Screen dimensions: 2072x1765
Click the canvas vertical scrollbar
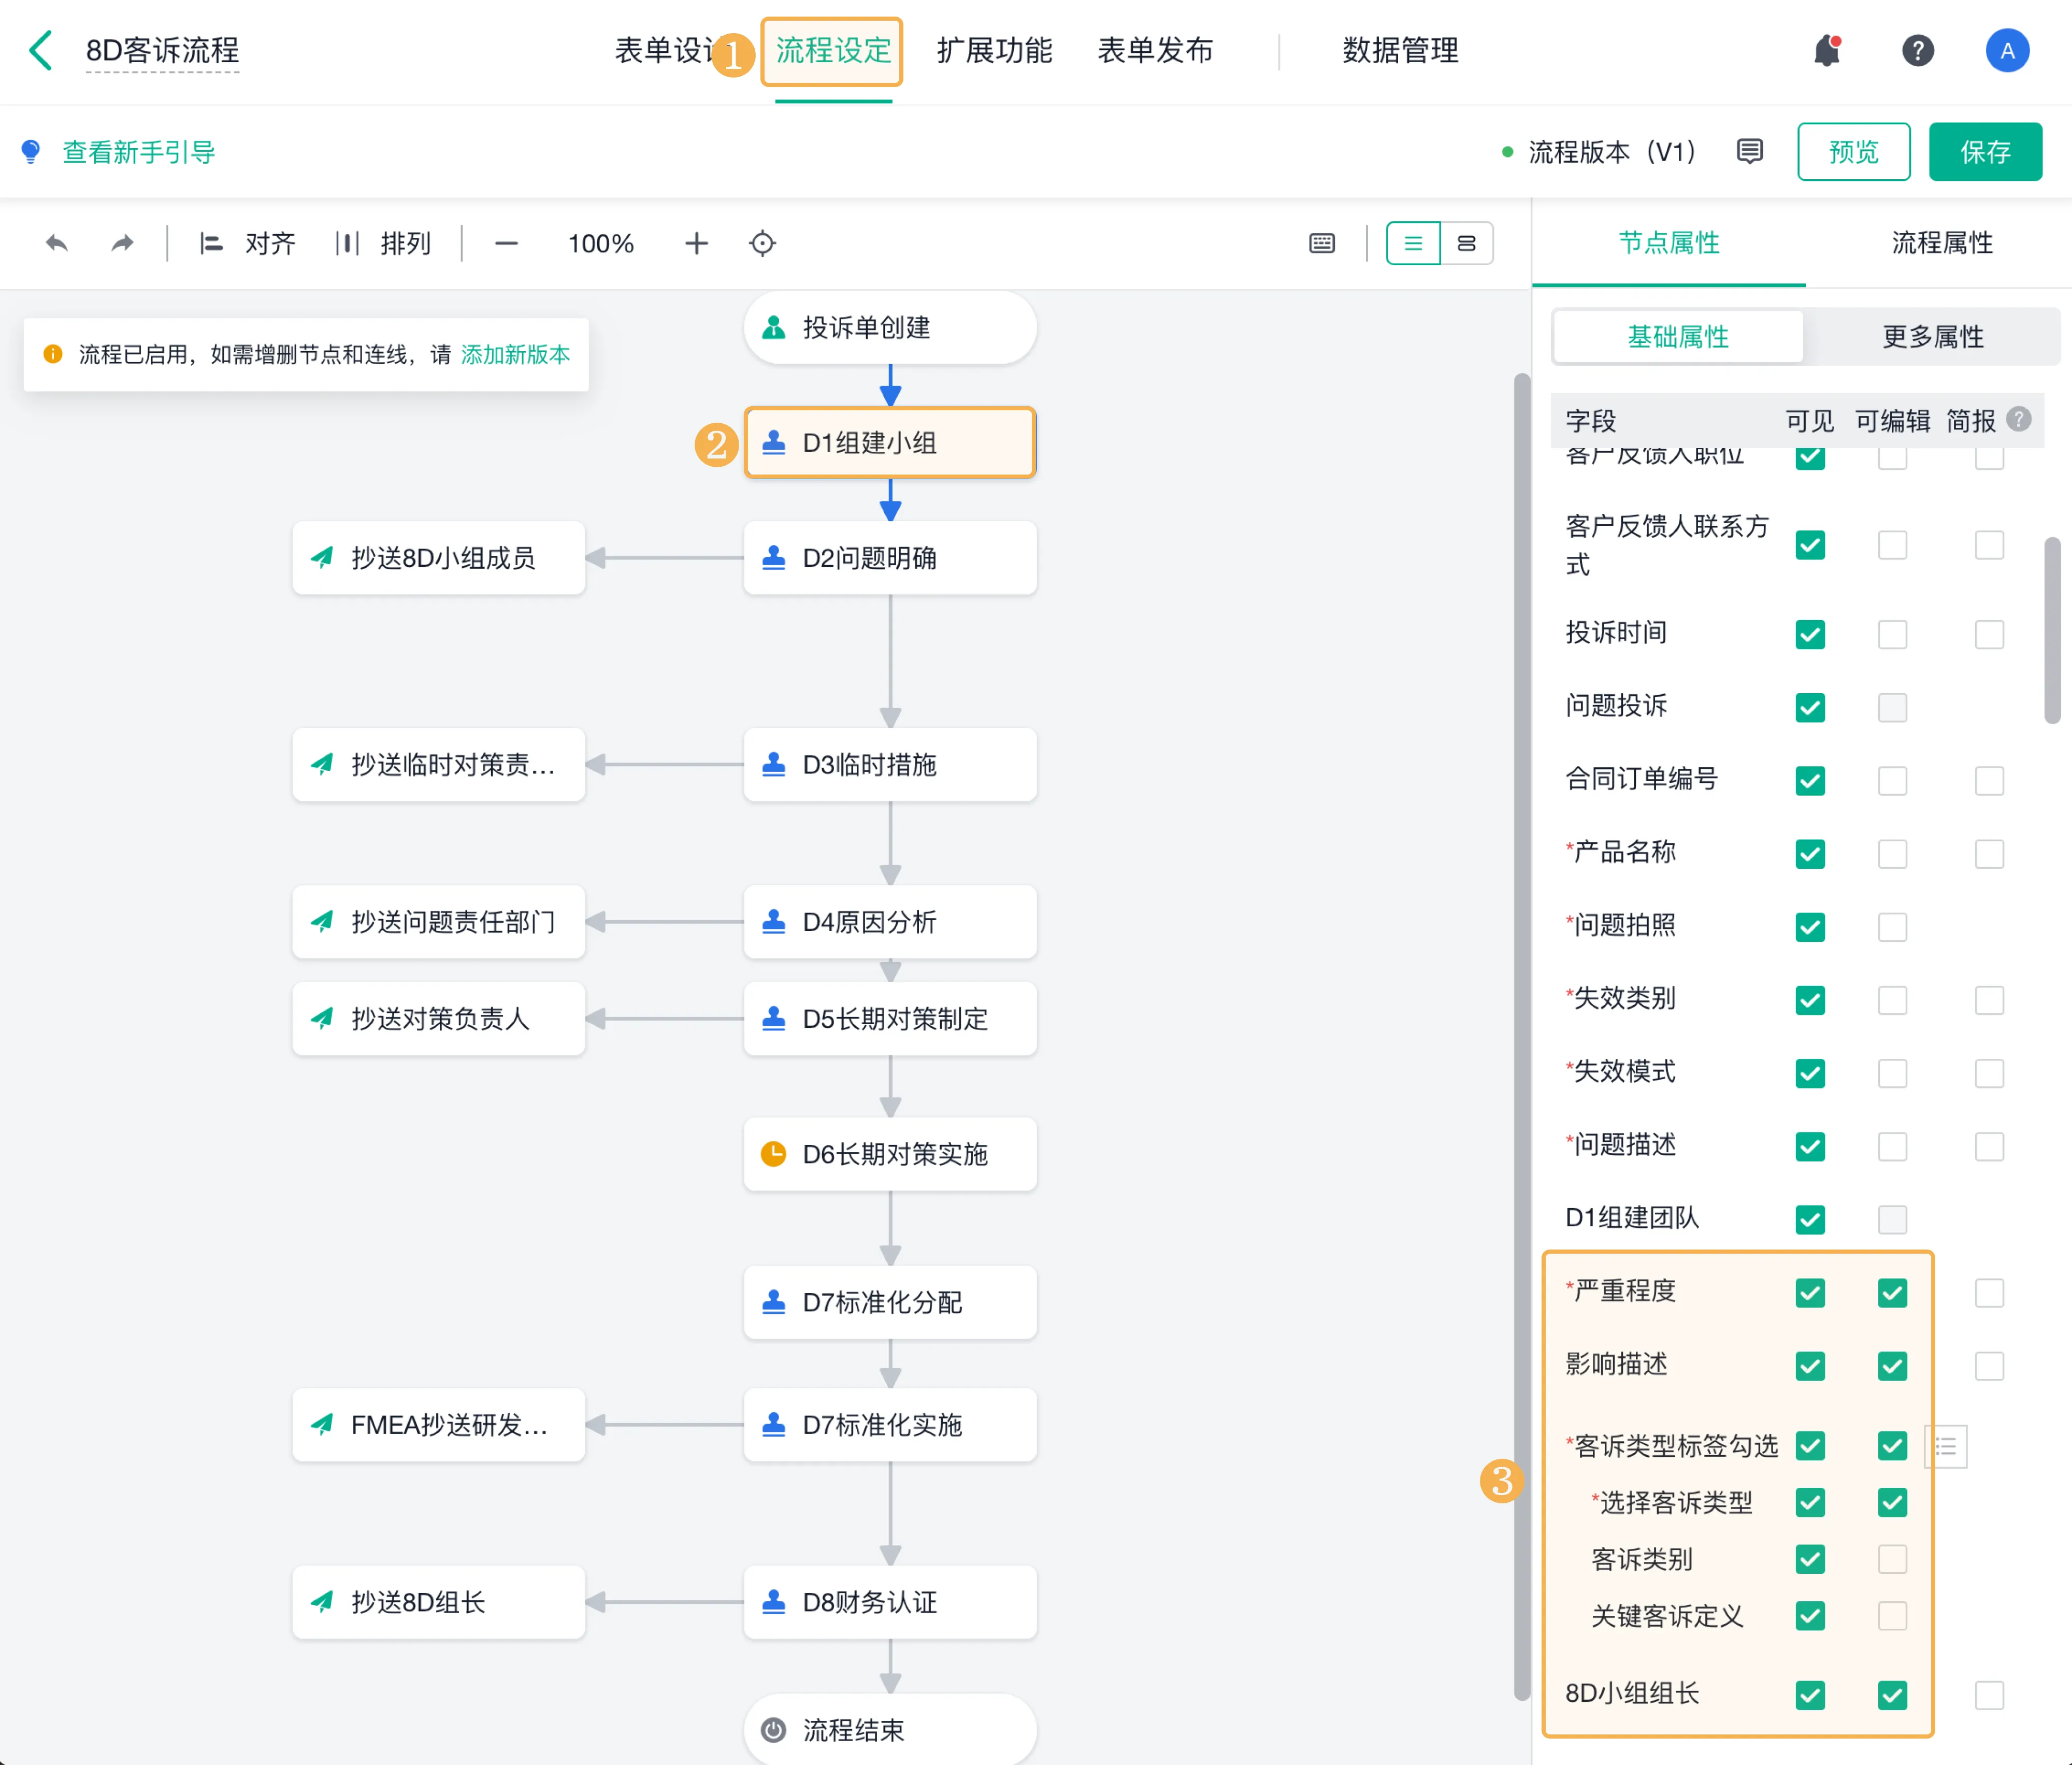coord(1521,1038)
